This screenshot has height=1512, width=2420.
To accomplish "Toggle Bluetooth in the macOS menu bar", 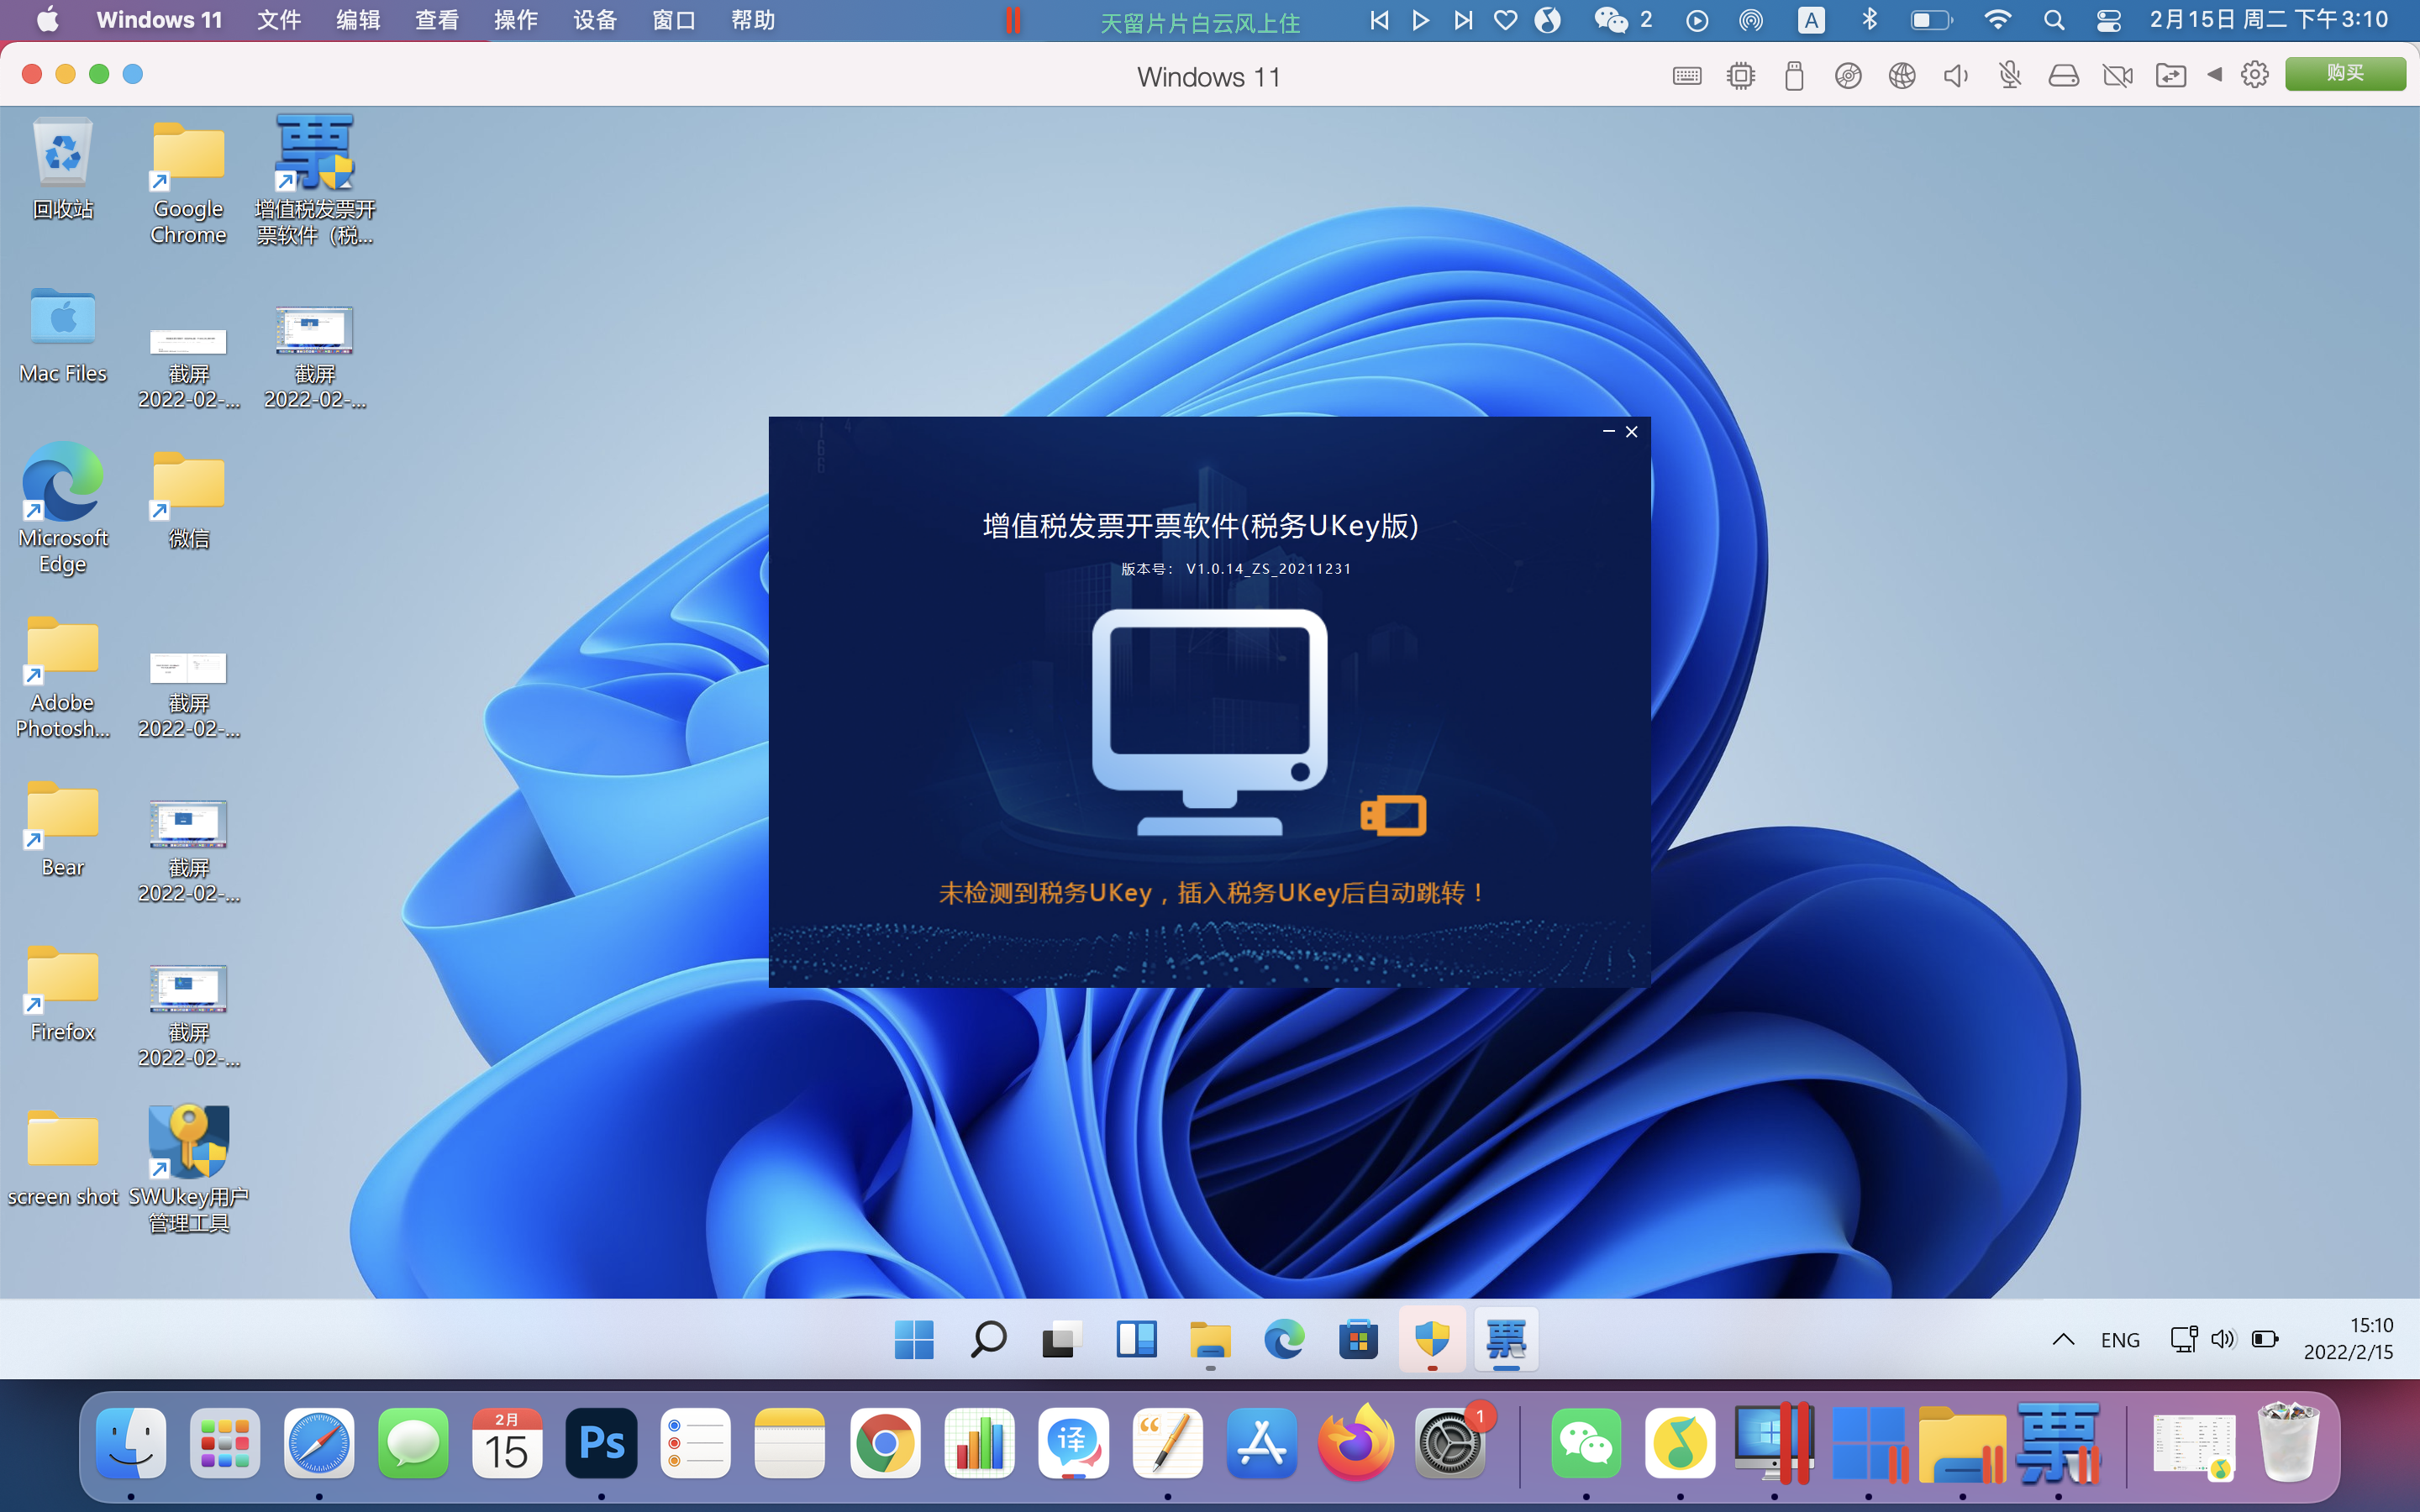I will pos(1870,19).
